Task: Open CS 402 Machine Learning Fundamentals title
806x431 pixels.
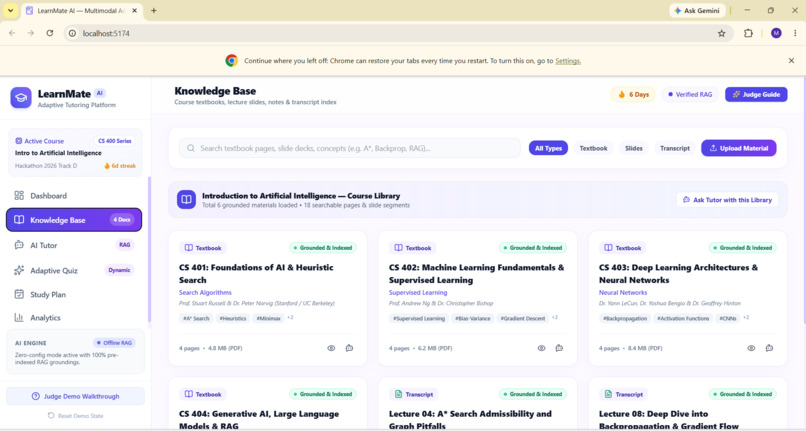Action: click(477, 274)
